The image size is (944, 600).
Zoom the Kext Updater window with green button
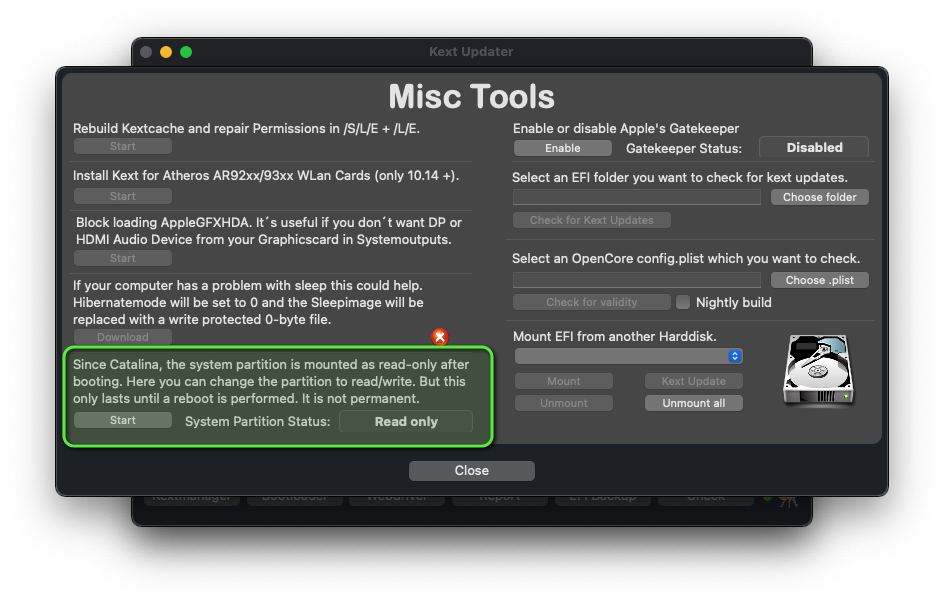click(186, 52)
